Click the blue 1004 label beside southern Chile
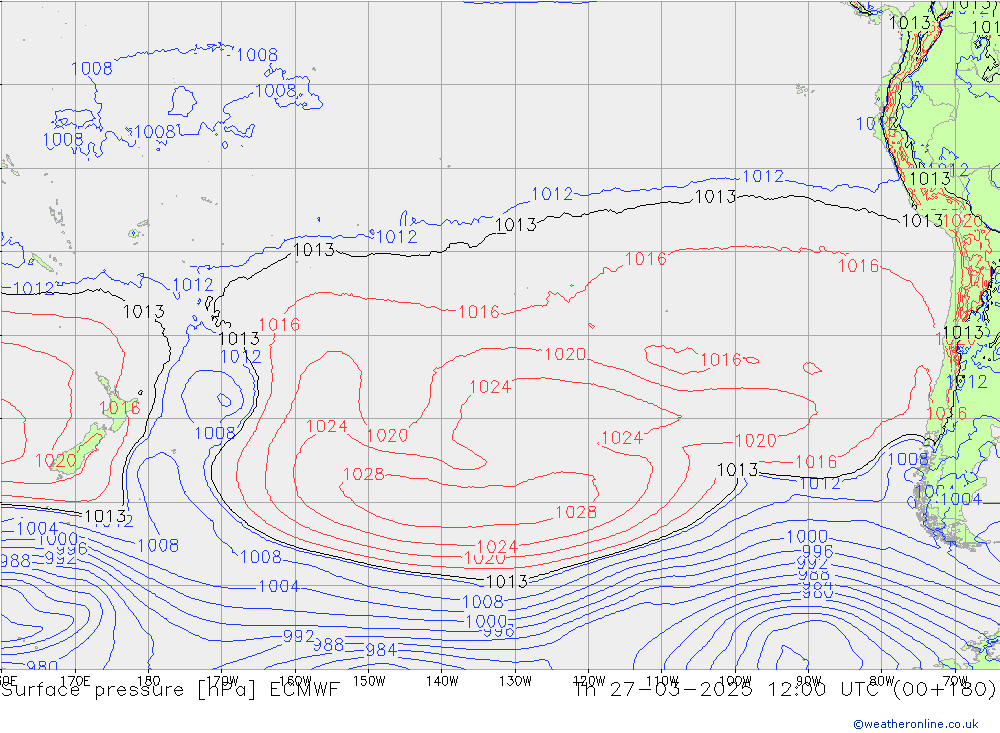1000x733 pixels. [x=961, y=499]
